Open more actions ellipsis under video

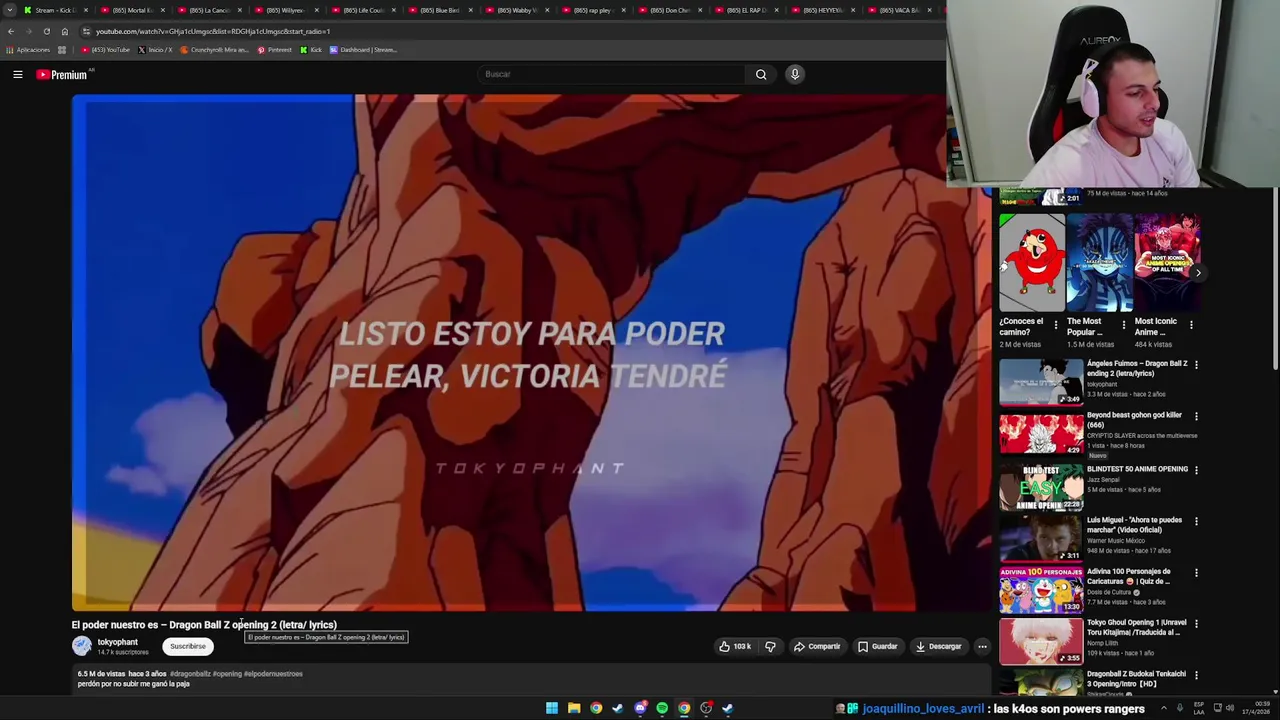tap(982, 646)
